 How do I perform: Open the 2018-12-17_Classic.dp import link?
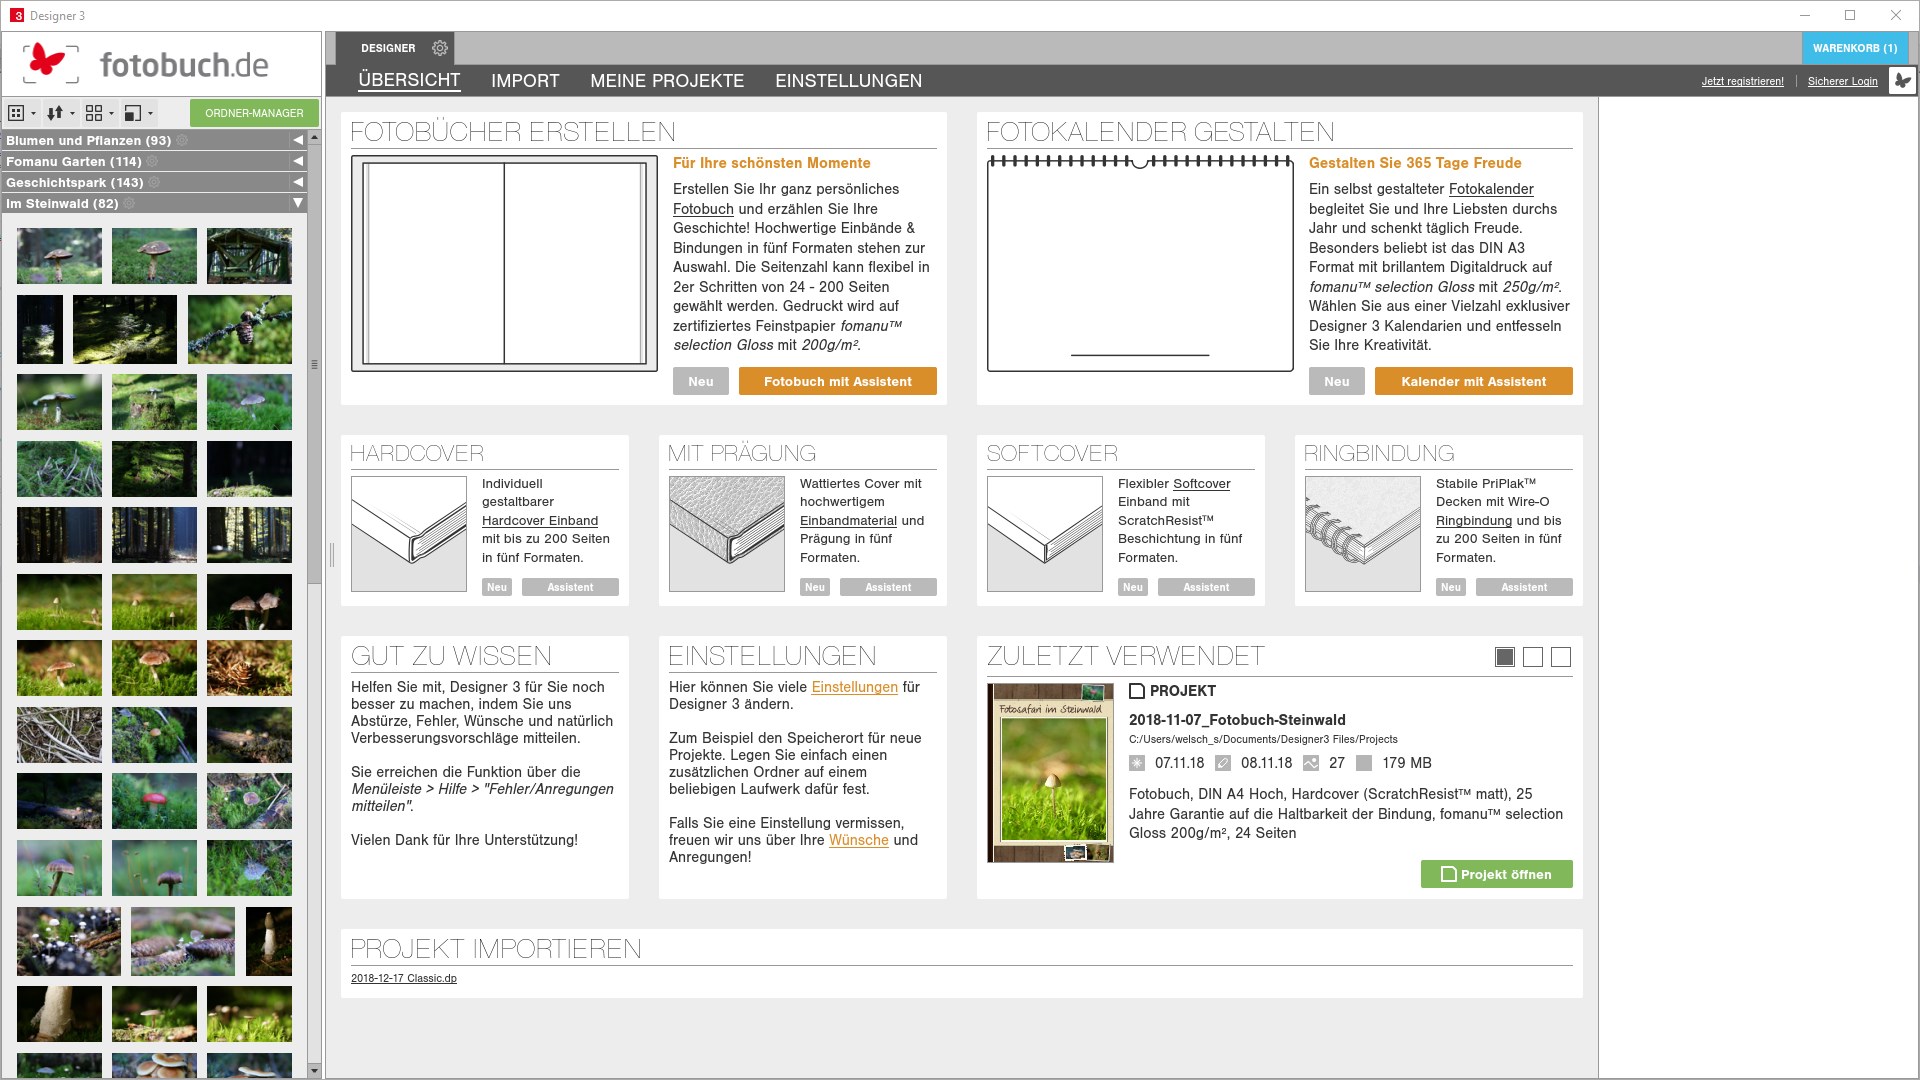click(x=403, y=978)
